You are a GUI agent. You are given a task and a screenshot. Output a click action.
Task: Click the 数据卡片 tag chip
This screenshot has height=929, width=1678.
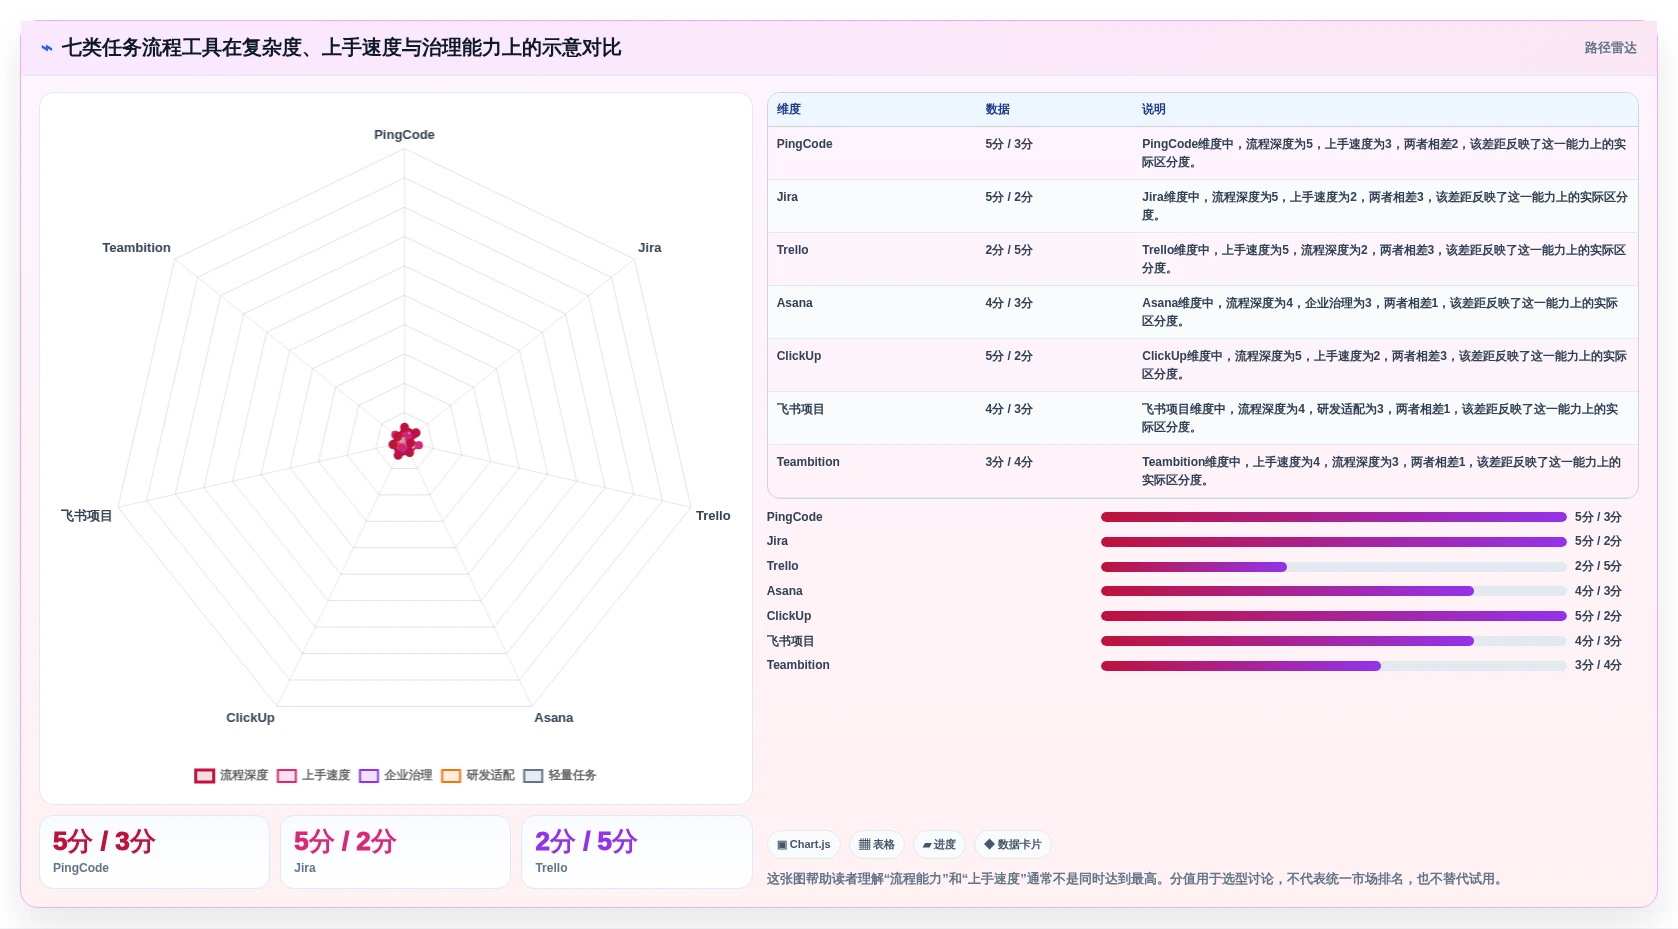(1013, 845)
